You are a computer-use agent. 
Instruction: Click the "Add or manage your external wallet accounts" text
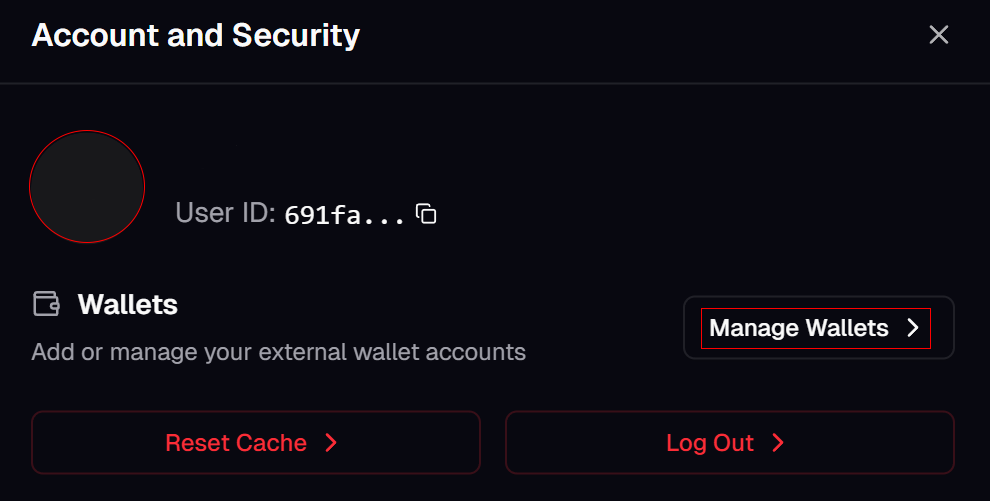(278, 352)
